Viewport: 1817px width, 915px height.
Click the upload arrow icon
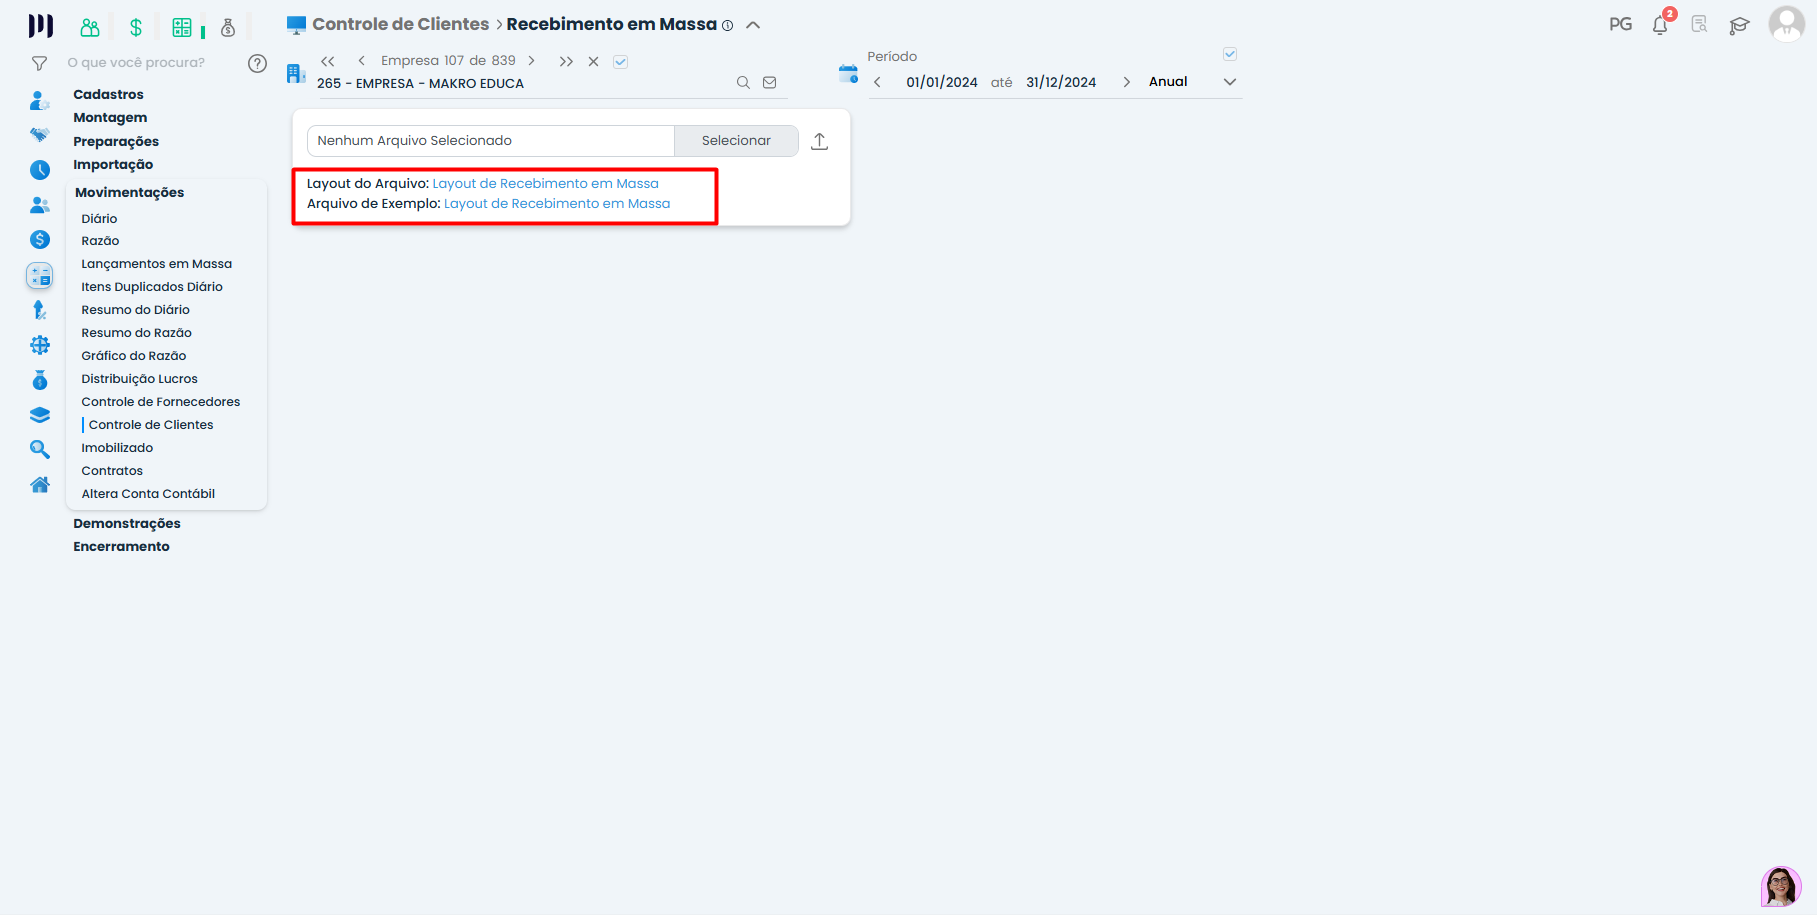820,141
